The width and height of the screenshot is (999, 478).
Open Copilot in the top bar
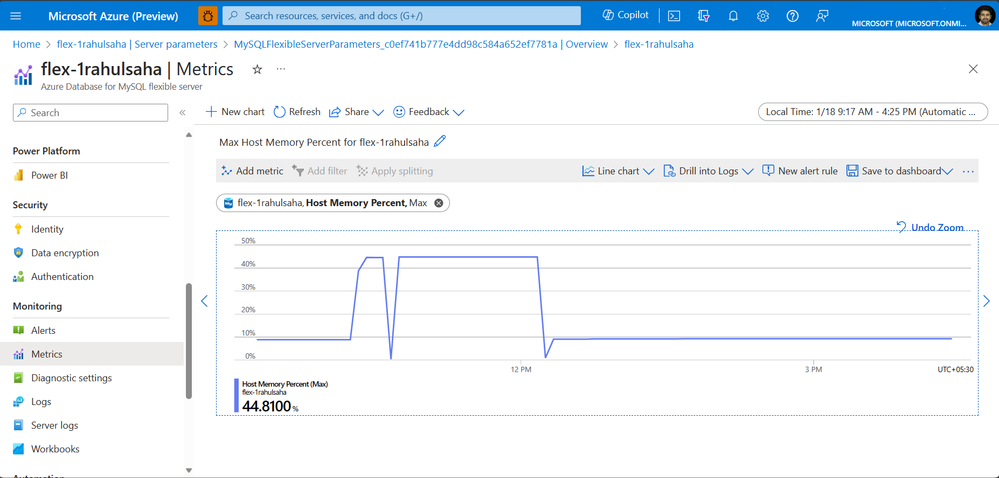(x=626, y=15)
